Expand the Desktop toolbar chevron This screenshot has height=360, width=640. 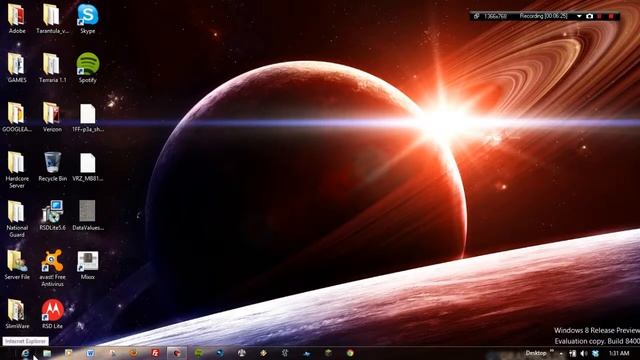coord(552,351)
